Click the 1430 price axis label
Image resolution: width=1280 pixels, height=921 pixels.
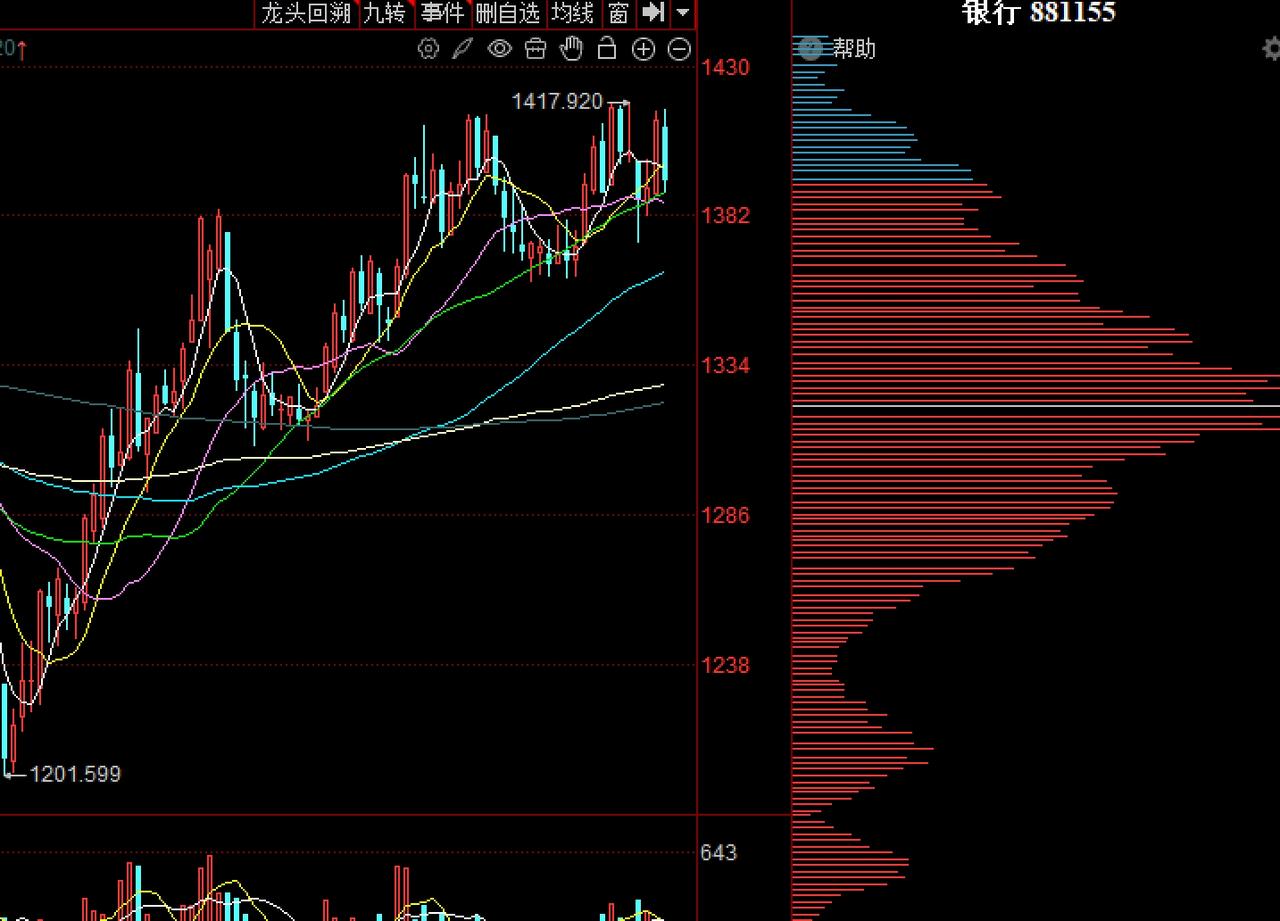[725, 67]
